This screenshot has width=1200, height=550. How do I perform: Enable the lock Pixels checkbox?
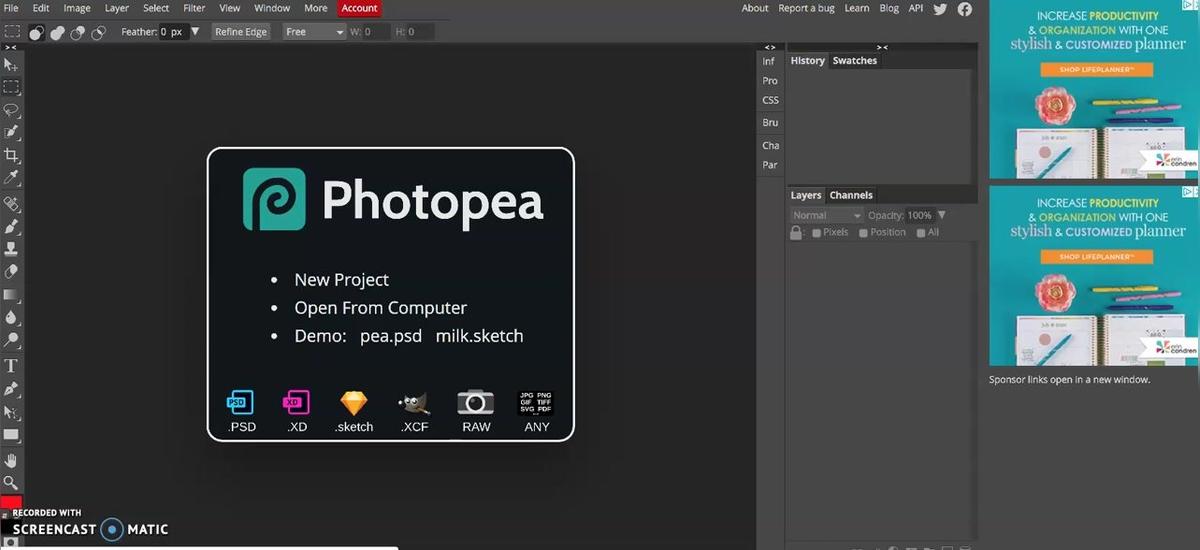[x=817, y=233]
